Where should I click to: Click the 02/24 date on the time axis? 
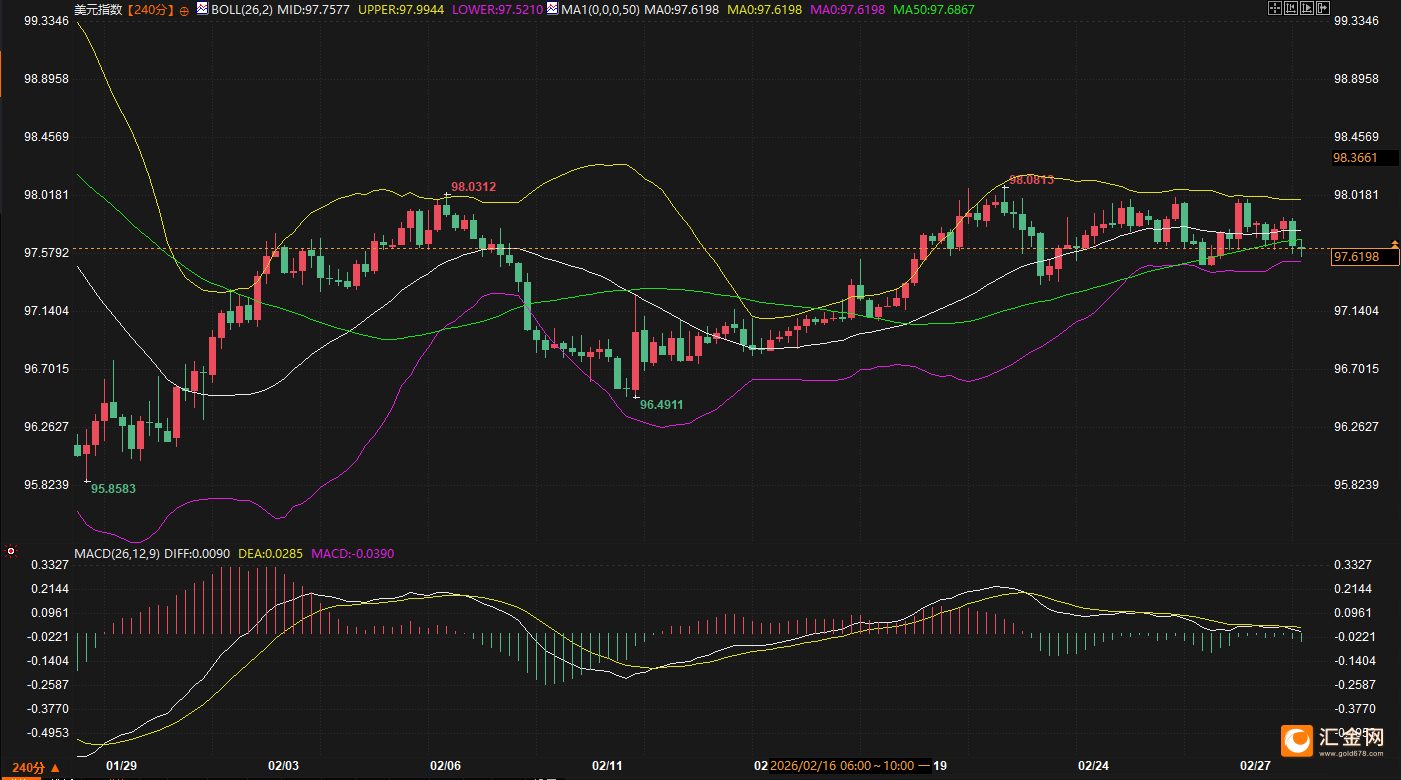tap(1093, 766)
